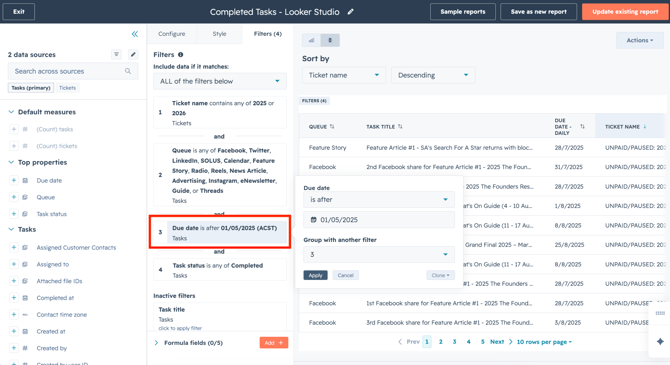Open the Task status Completed filter
This screenshot has height=365, width=670.
click(x=220, y=270)
